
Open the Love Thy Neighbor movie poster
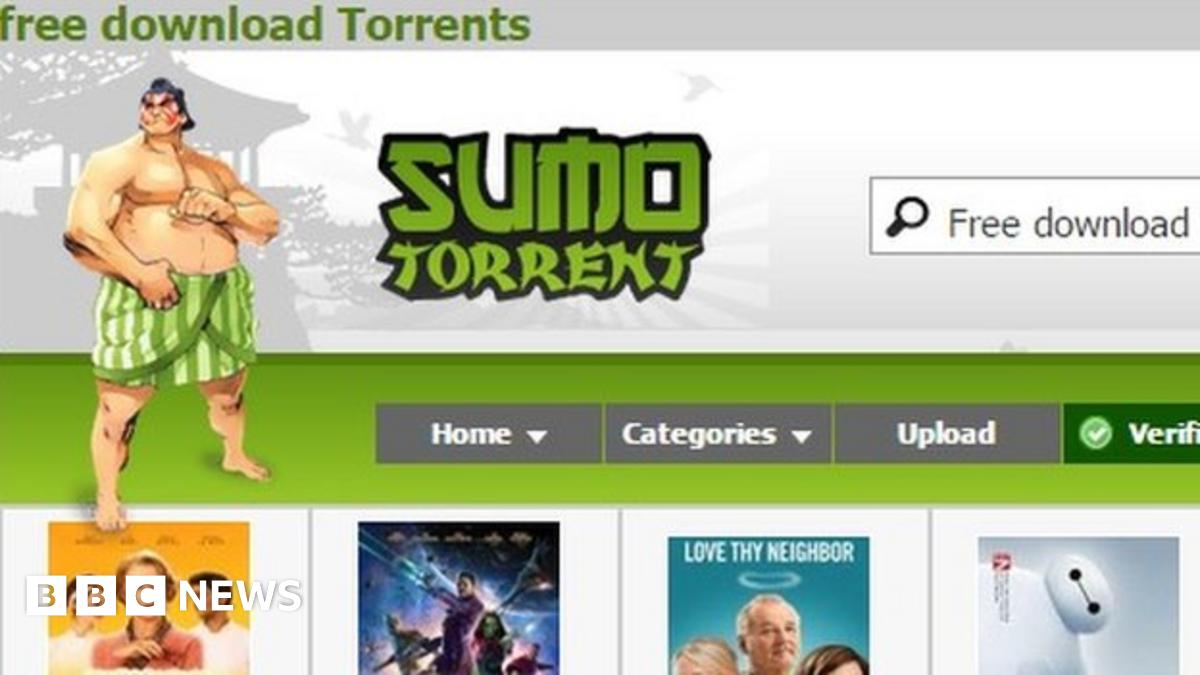pos(768,606)
